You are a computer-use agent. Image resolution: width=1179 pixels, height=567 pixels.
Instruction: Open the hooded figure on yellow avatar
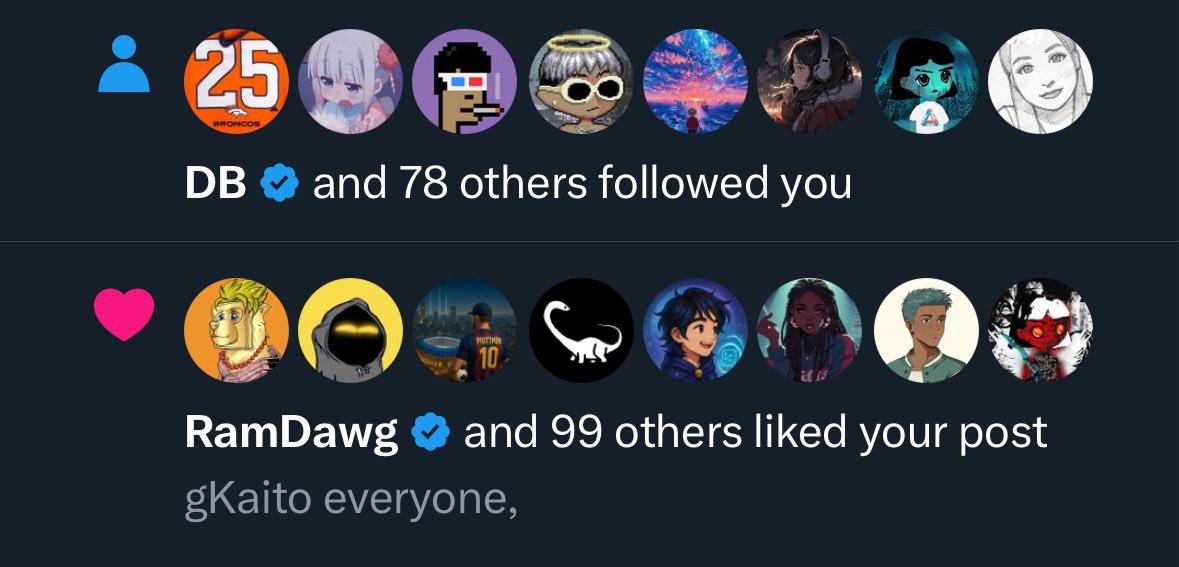point(350,330)
